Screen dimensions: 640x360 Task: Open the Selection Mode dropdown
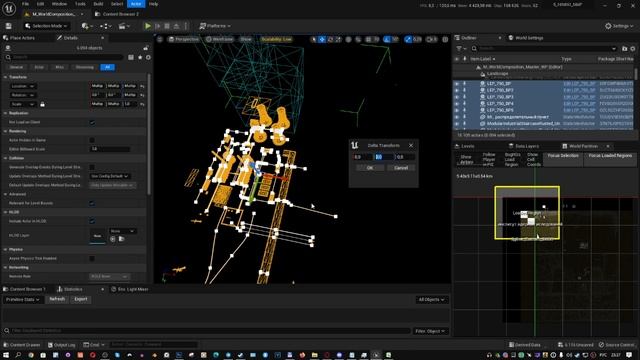click(46, 26)
